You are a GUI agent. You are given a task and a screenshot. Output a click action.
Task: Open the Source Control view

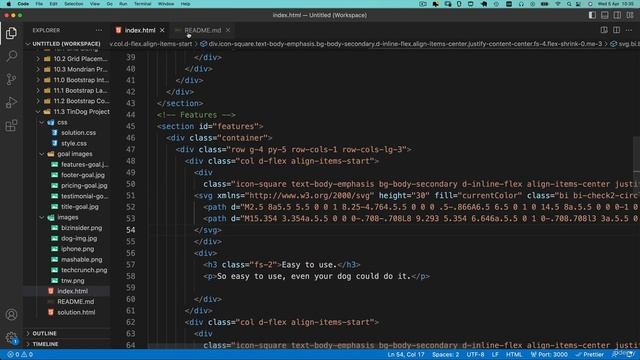[11, 79]
